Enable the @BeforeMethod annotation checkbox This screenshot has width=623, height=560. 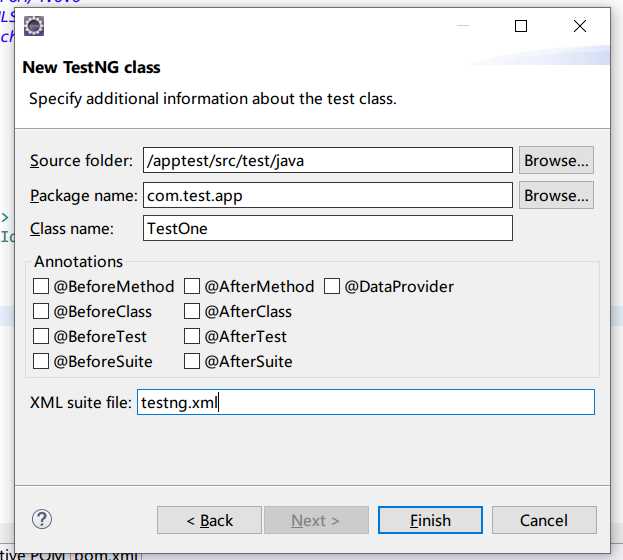coord(41,286)
